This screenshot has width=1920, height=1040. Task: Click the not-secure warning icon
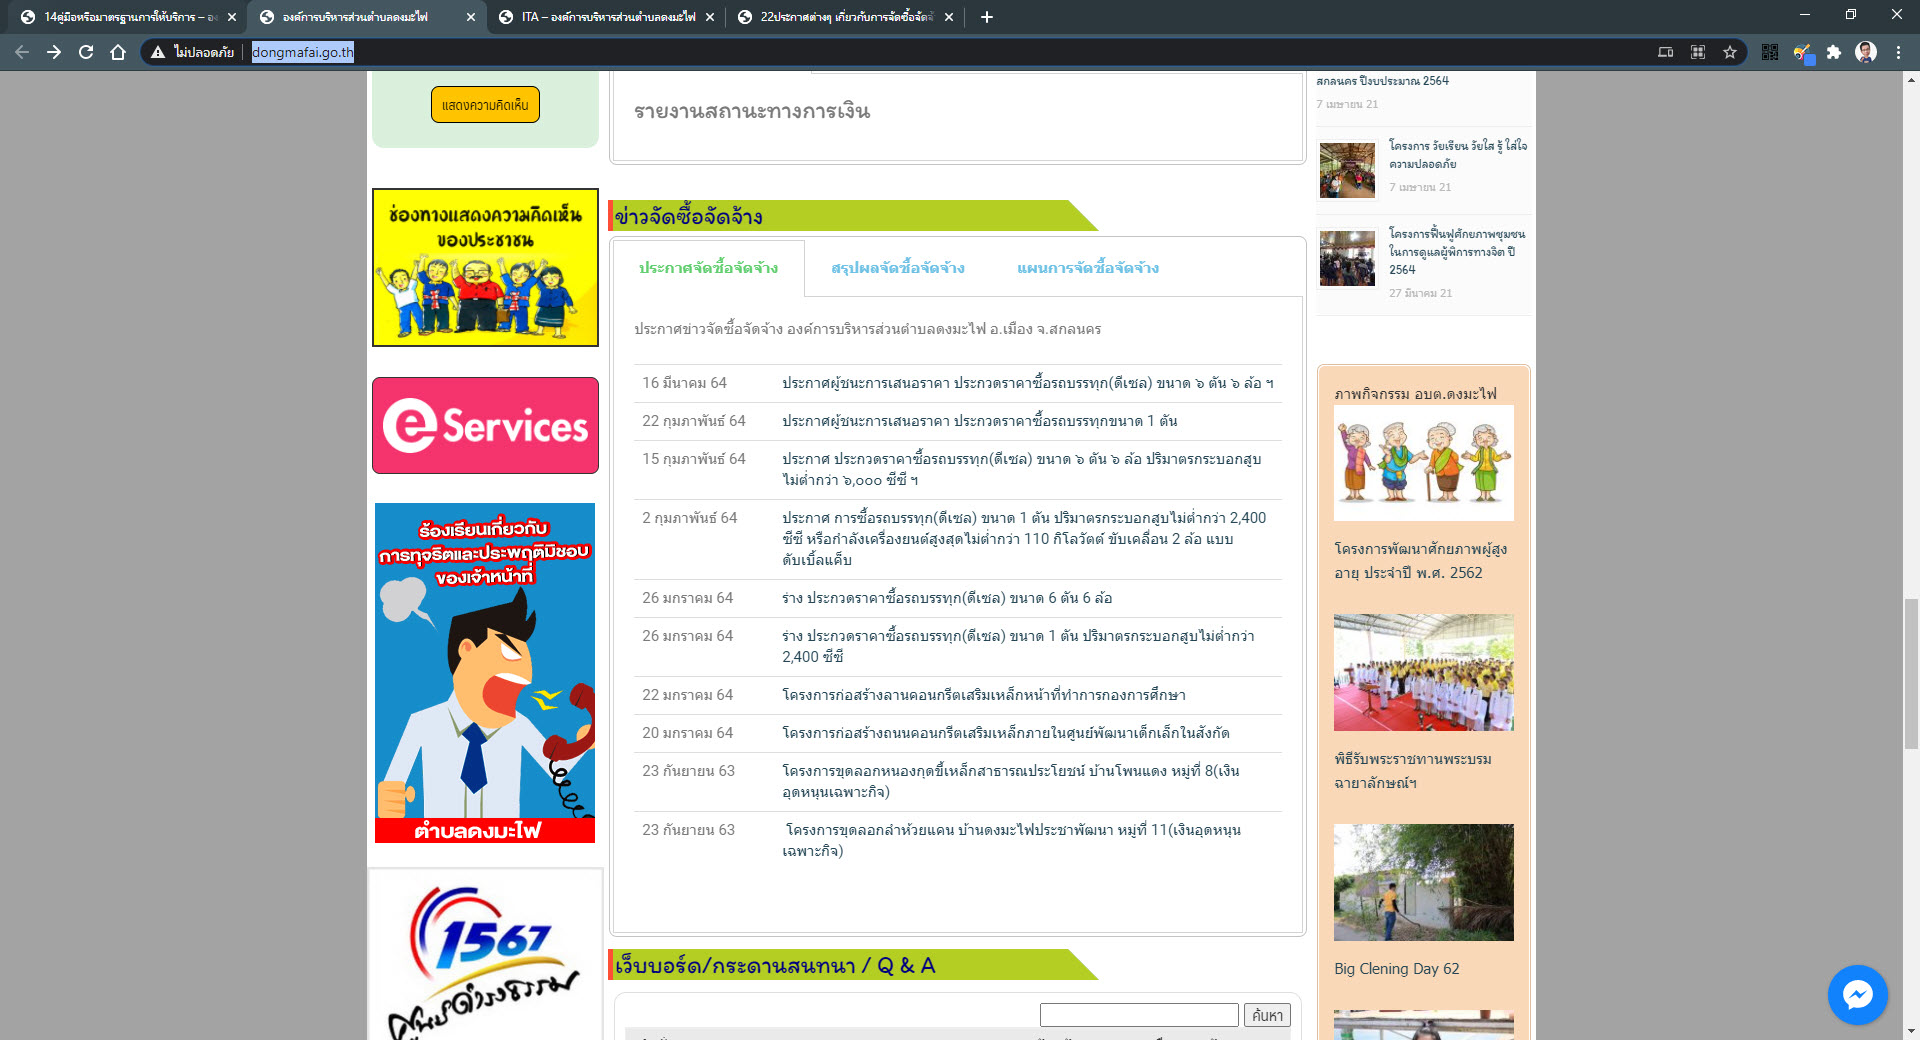click(158, 52)
